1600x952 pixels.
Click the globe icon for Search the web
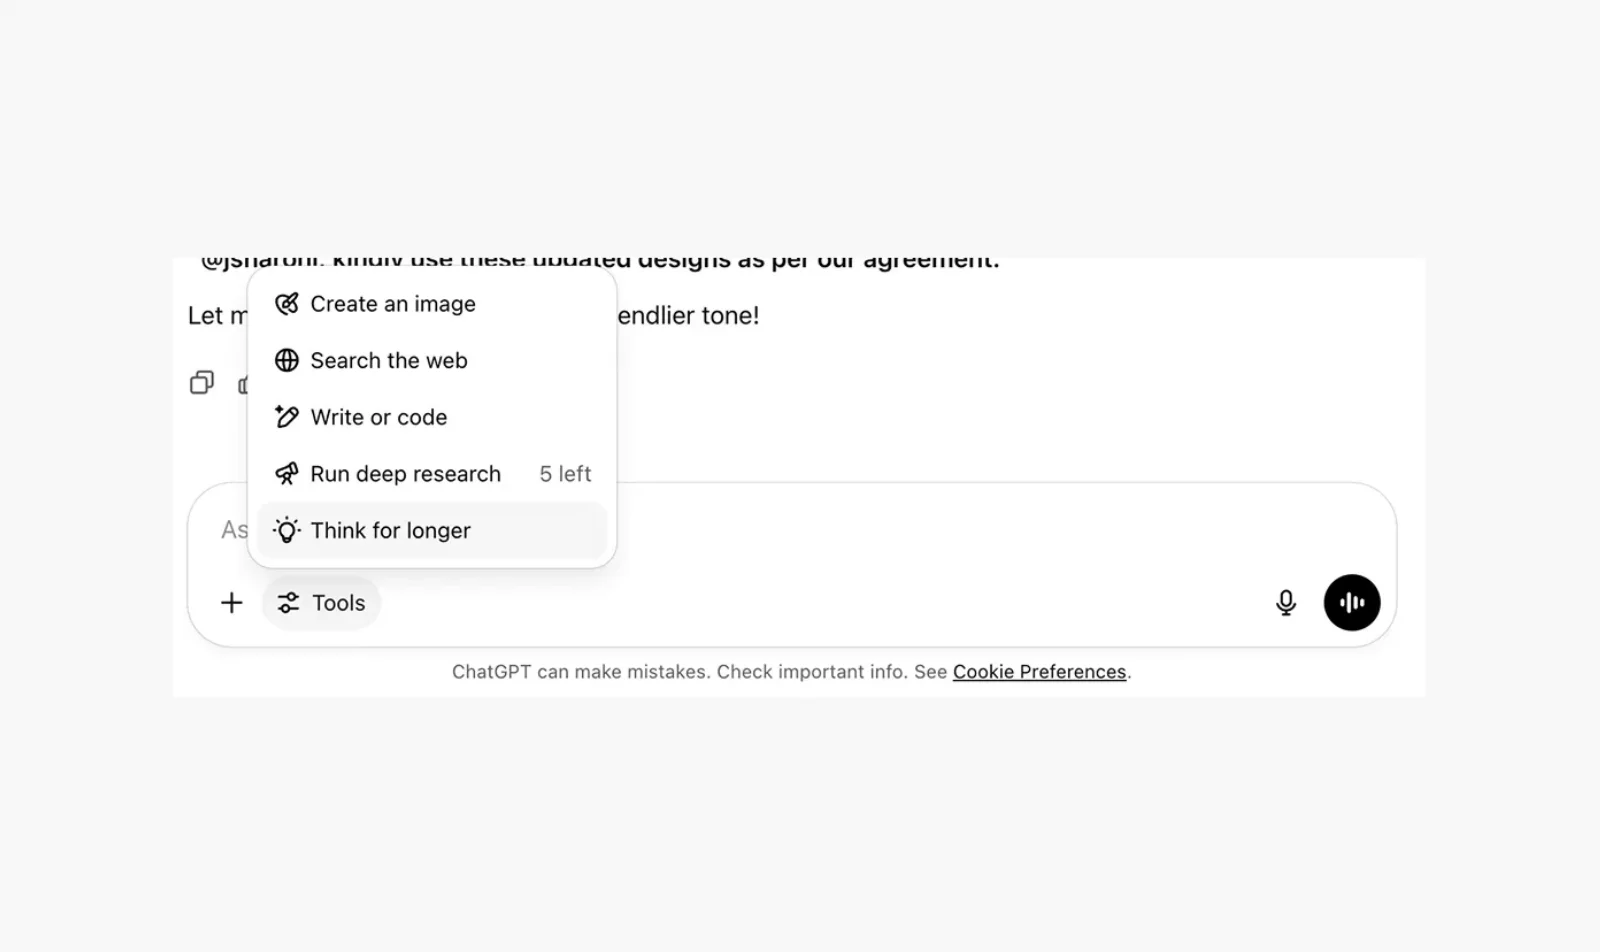[x=287, y=361]
